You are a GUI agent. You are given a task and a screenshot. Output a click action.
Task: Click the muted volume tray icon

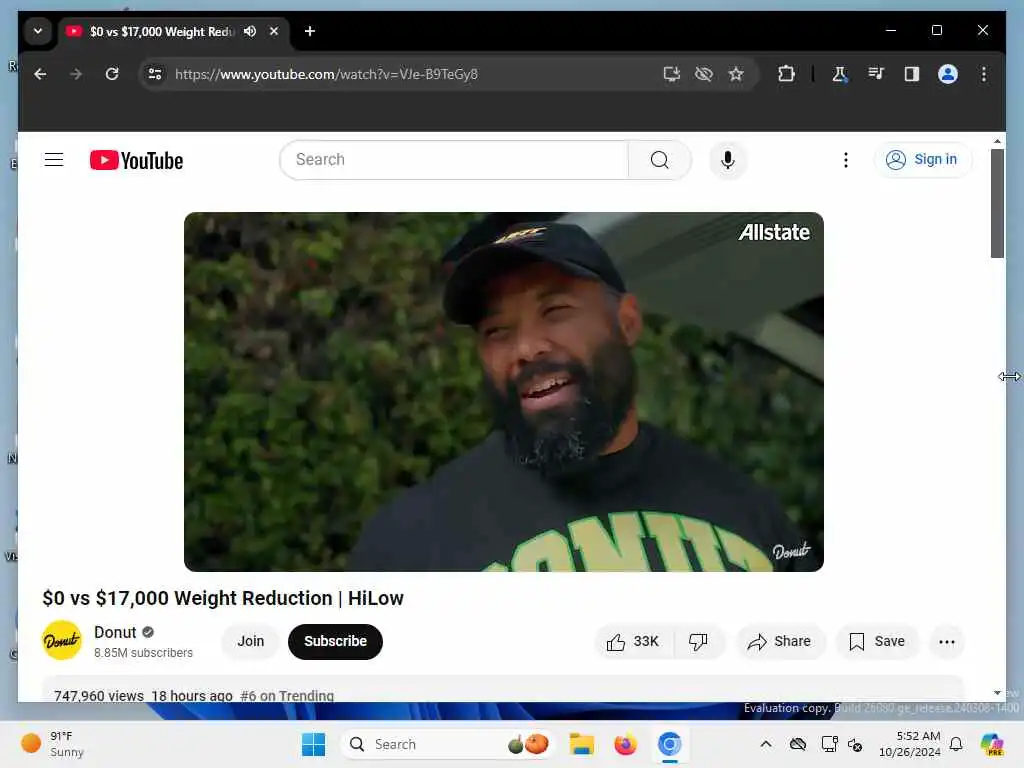[x=856, y=744]
